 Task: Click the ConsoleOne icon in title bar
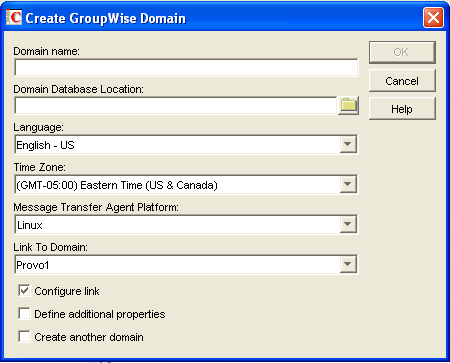click(14, 17)
